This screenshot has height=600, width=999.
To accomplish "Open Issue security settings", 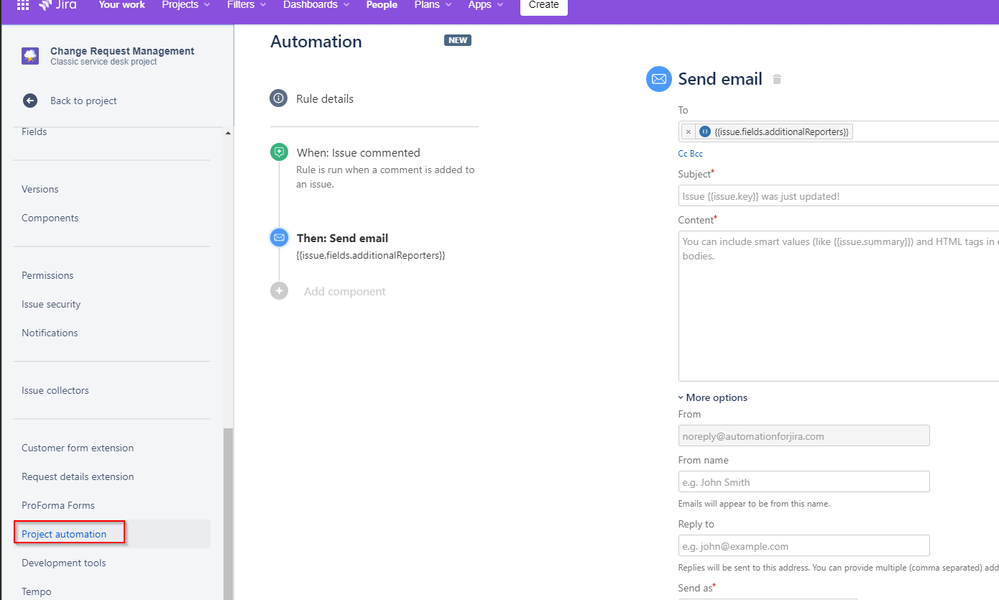I will pos(51,304).
